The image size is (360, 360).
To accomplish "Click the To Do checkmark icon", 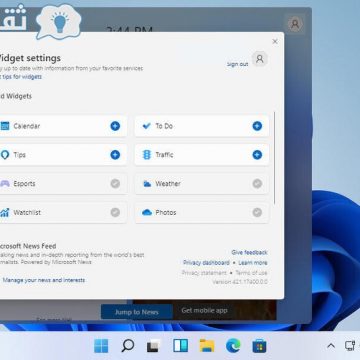I will click(x=146, y=126).
